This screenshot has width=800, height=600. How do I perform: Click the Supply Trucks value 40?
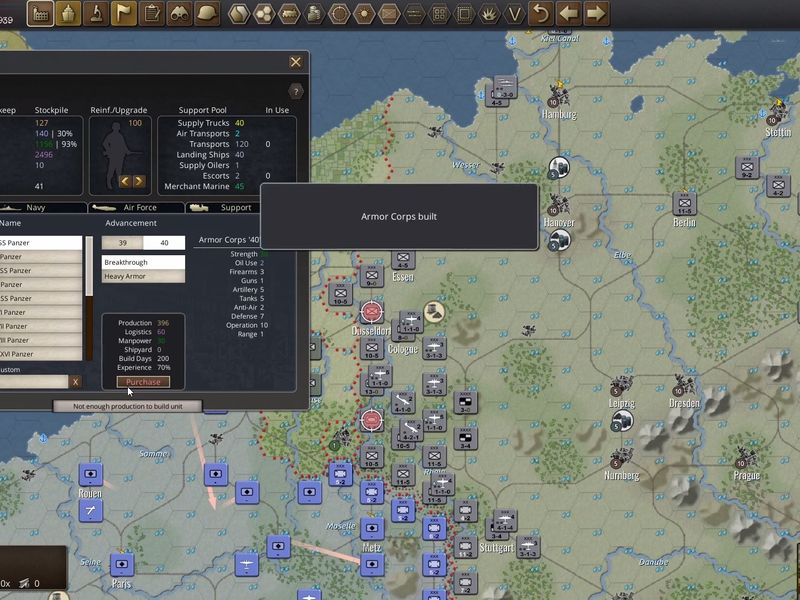point(239,123)
